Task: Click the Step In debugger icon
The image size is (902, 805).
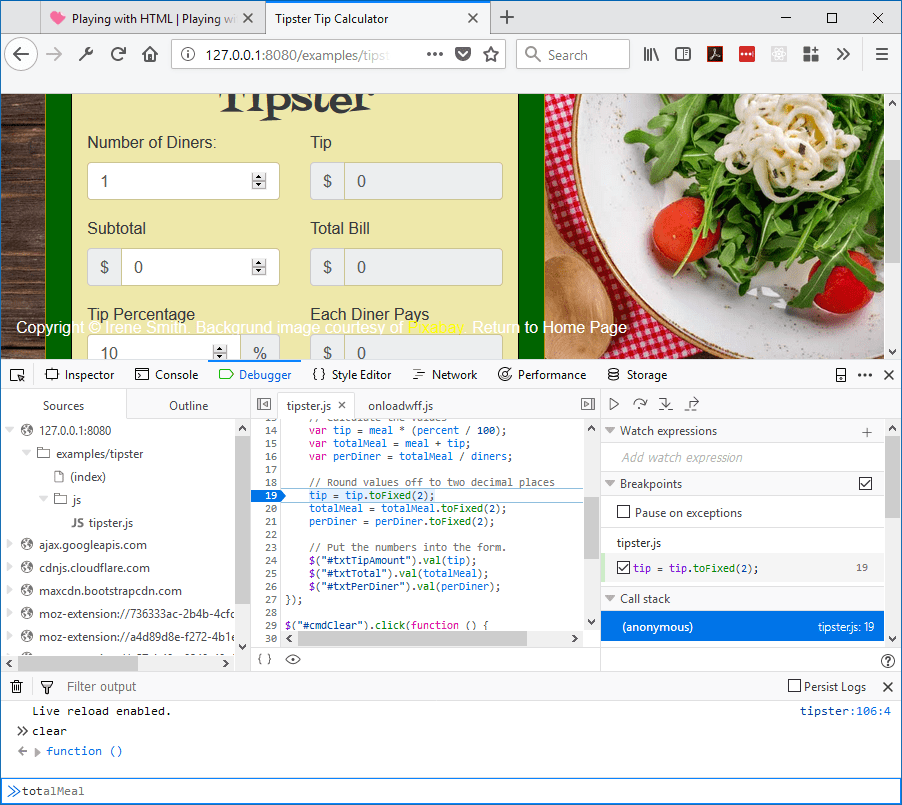Action: point(666,405)
